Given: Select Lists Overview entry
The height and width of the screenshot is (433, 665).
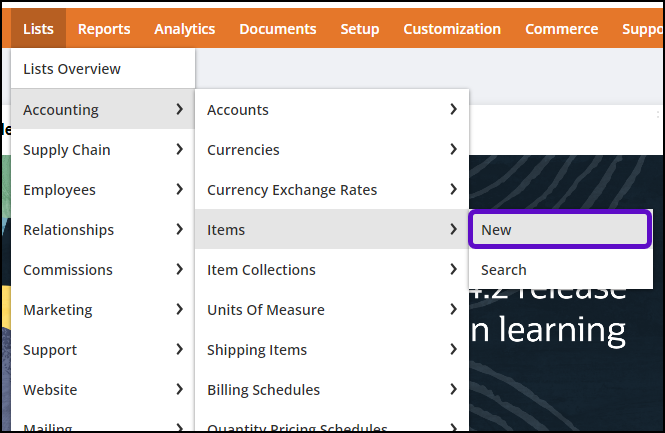Looking at the screenshot, I should pos(72,69).
